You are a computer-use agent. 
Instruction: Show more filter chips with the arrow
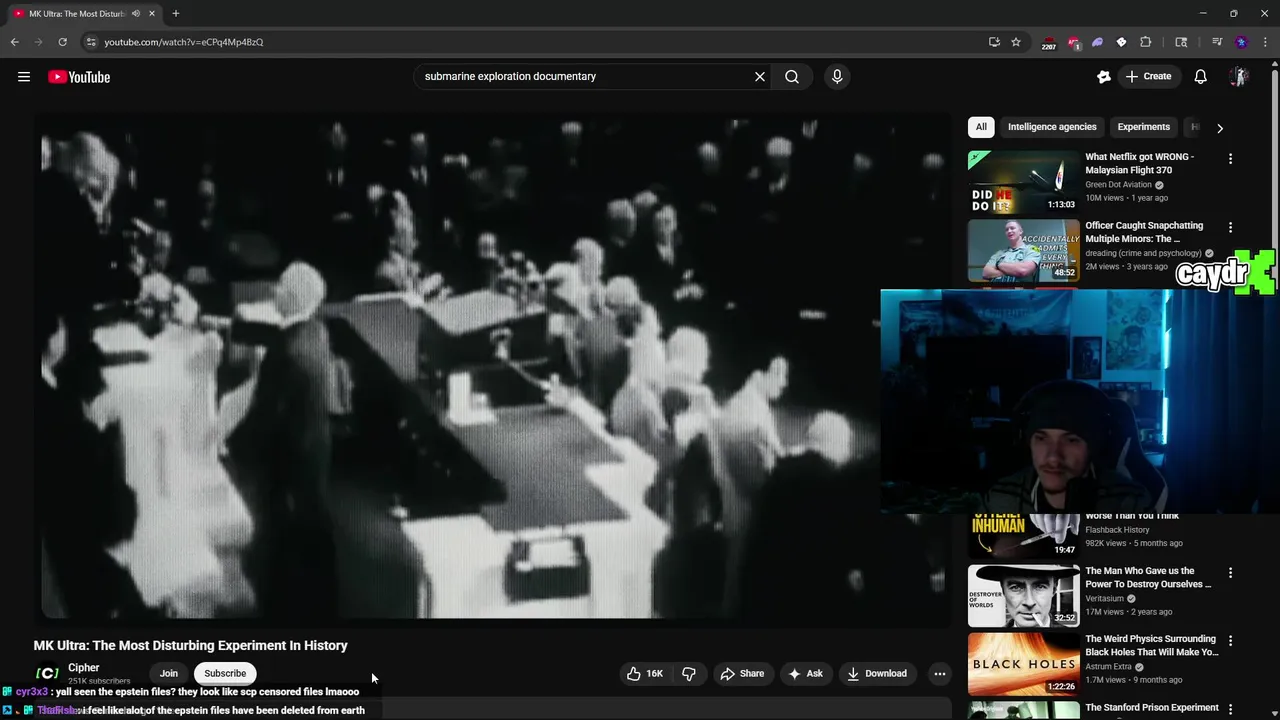(1220, 128)
